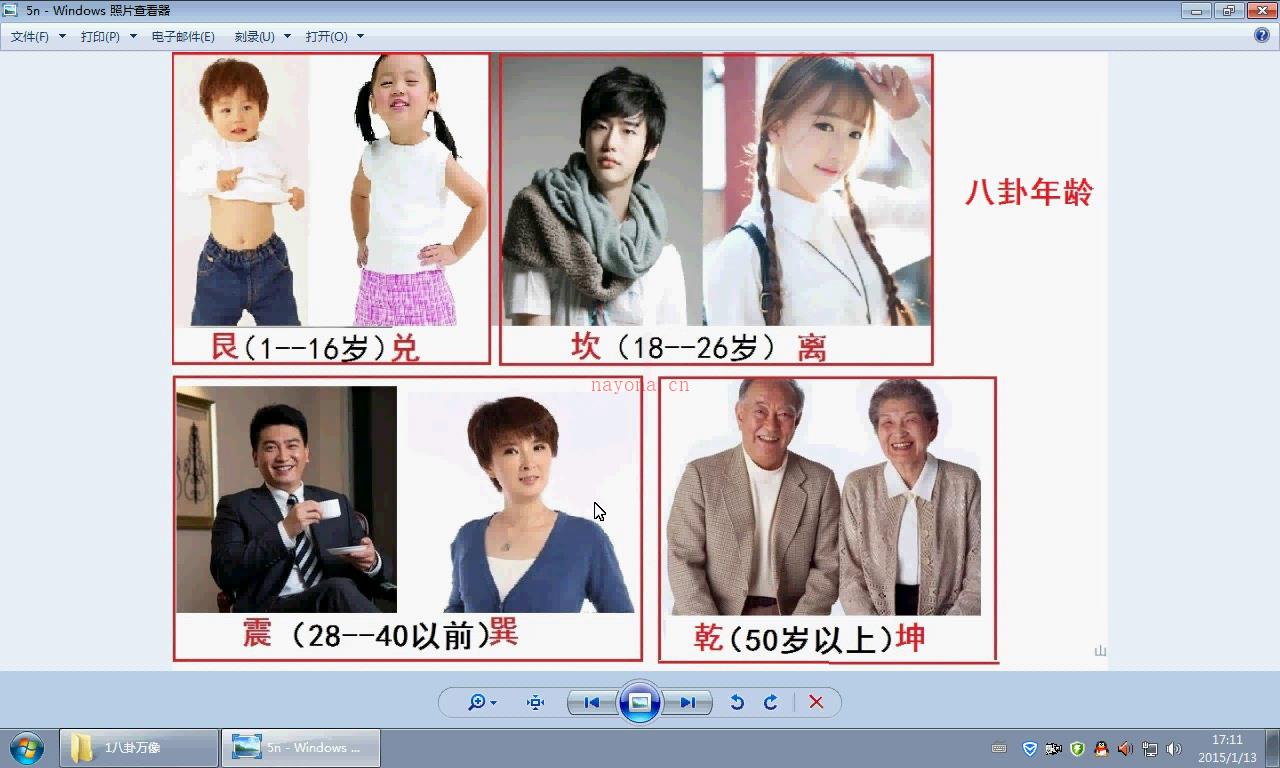Open the 打印(P) menu
The image size is (1280, 768).
click(100, 36)
